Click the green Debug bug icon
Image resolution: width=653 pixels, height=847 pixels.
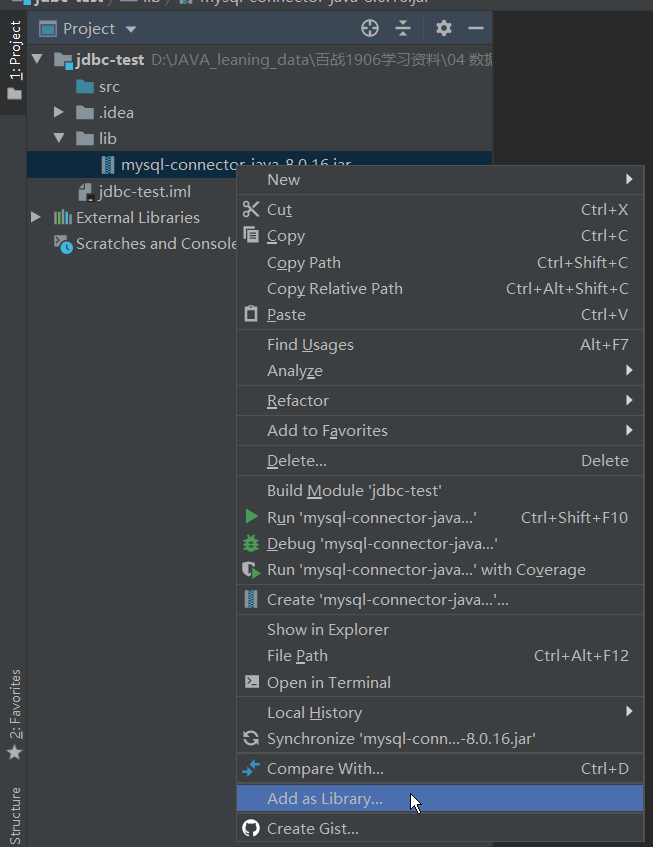pos(251,543)
